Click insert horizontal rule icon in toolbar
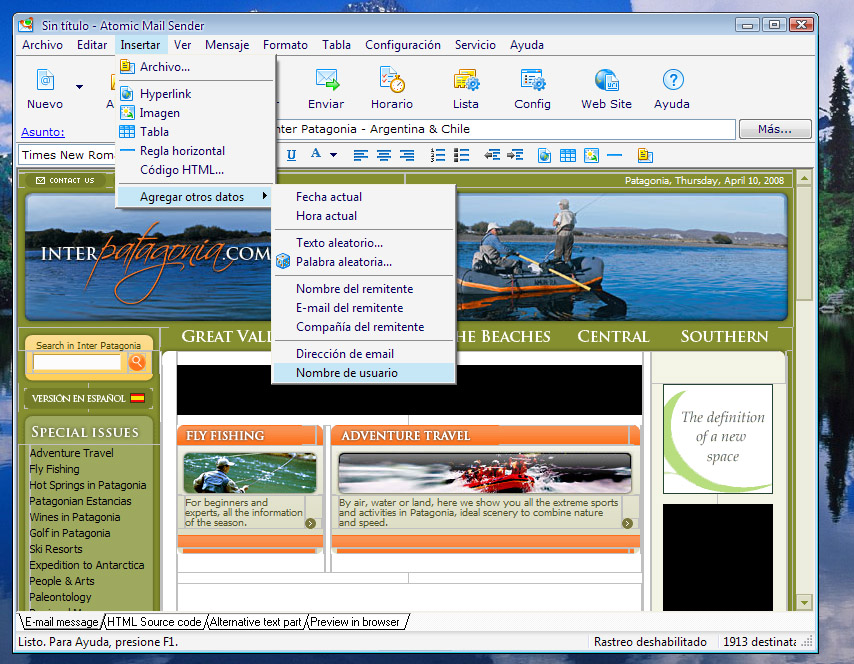The image size is (854, 664). pyautogui.click(x=614, y=156)
